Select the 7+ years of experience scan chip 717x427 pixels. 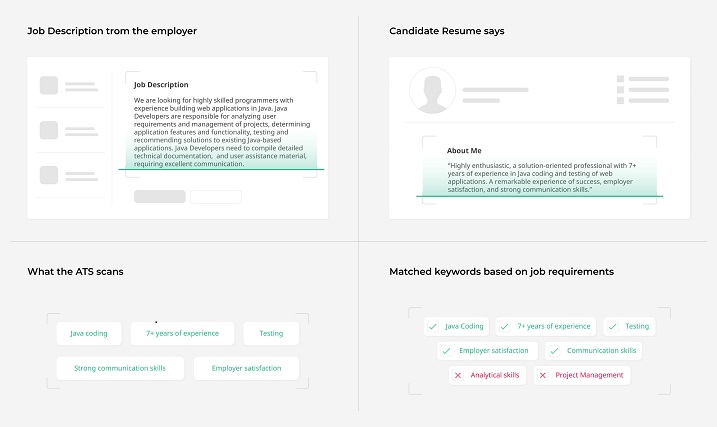pyautogui.click(x=183, y=333)
